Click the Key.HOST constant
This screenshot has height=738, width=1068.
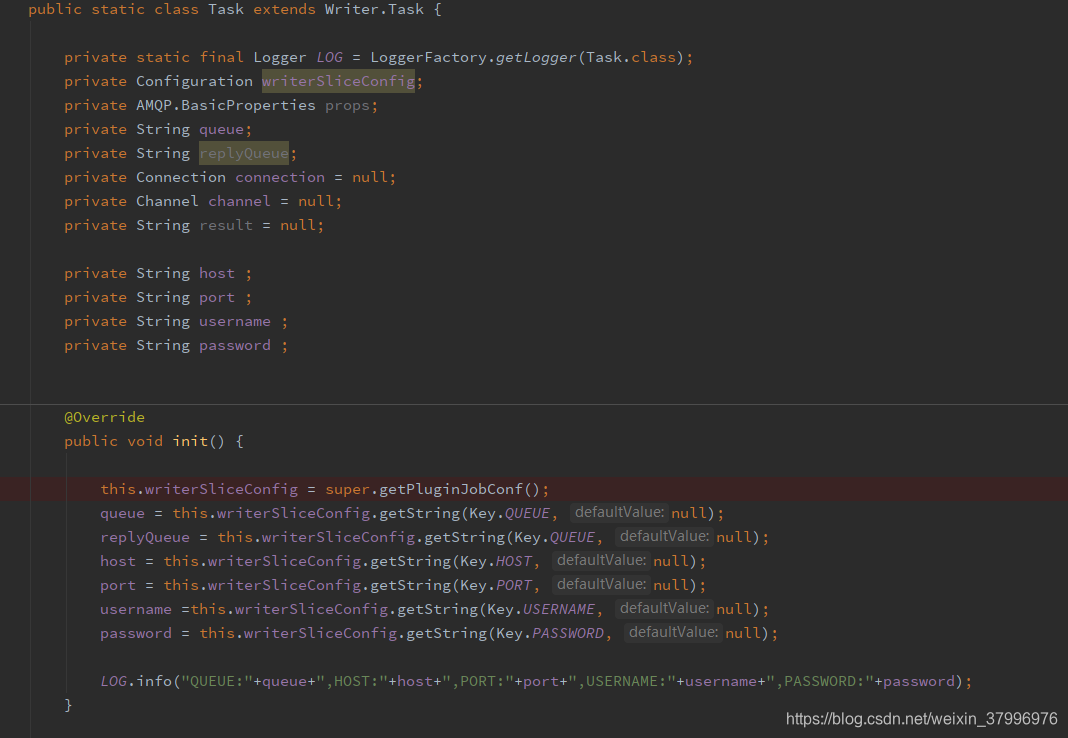tap(496, 561)
